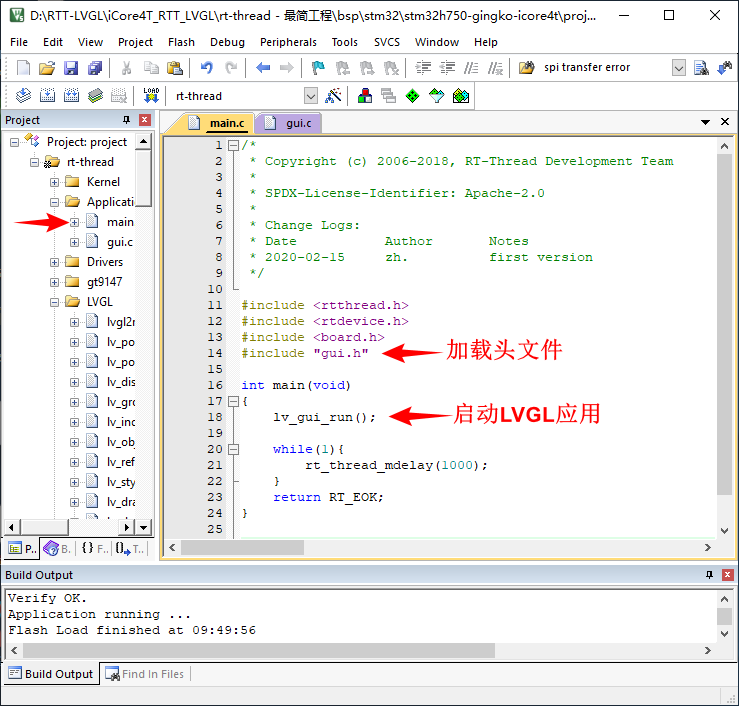Click the Save file icon in toolbar

[71, 68]
